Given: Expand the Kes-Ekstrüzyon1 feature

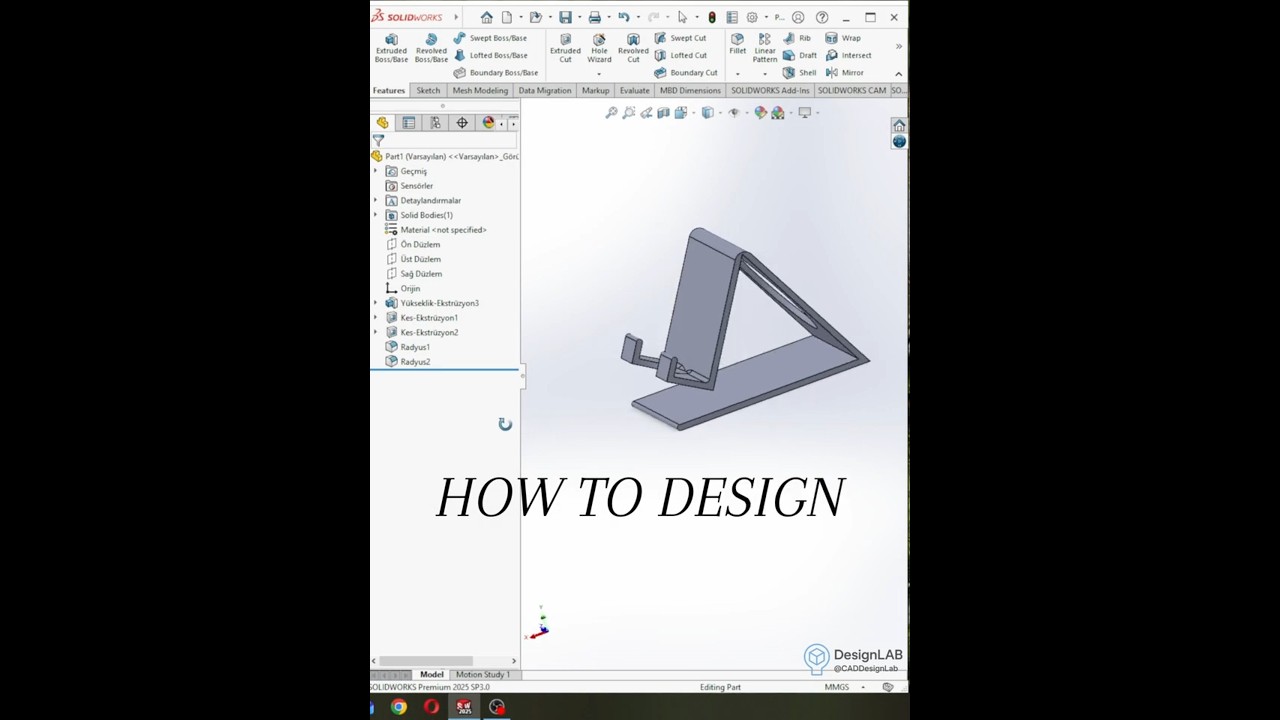Looking at the screenshot, I should pyautogui.click(x=376, y=318).
